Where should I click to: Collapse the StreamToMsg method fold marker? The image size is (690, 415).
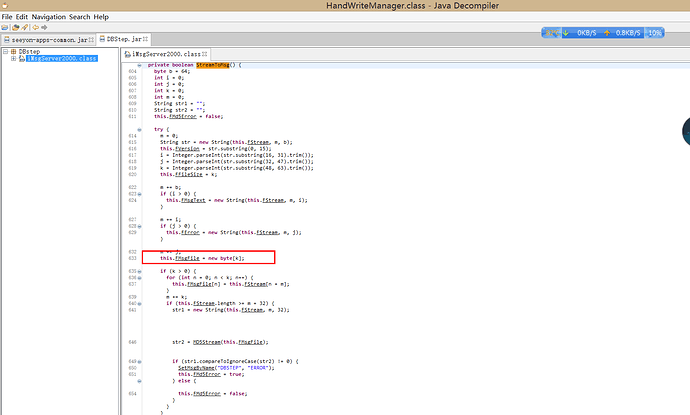(x=139, y=65)
